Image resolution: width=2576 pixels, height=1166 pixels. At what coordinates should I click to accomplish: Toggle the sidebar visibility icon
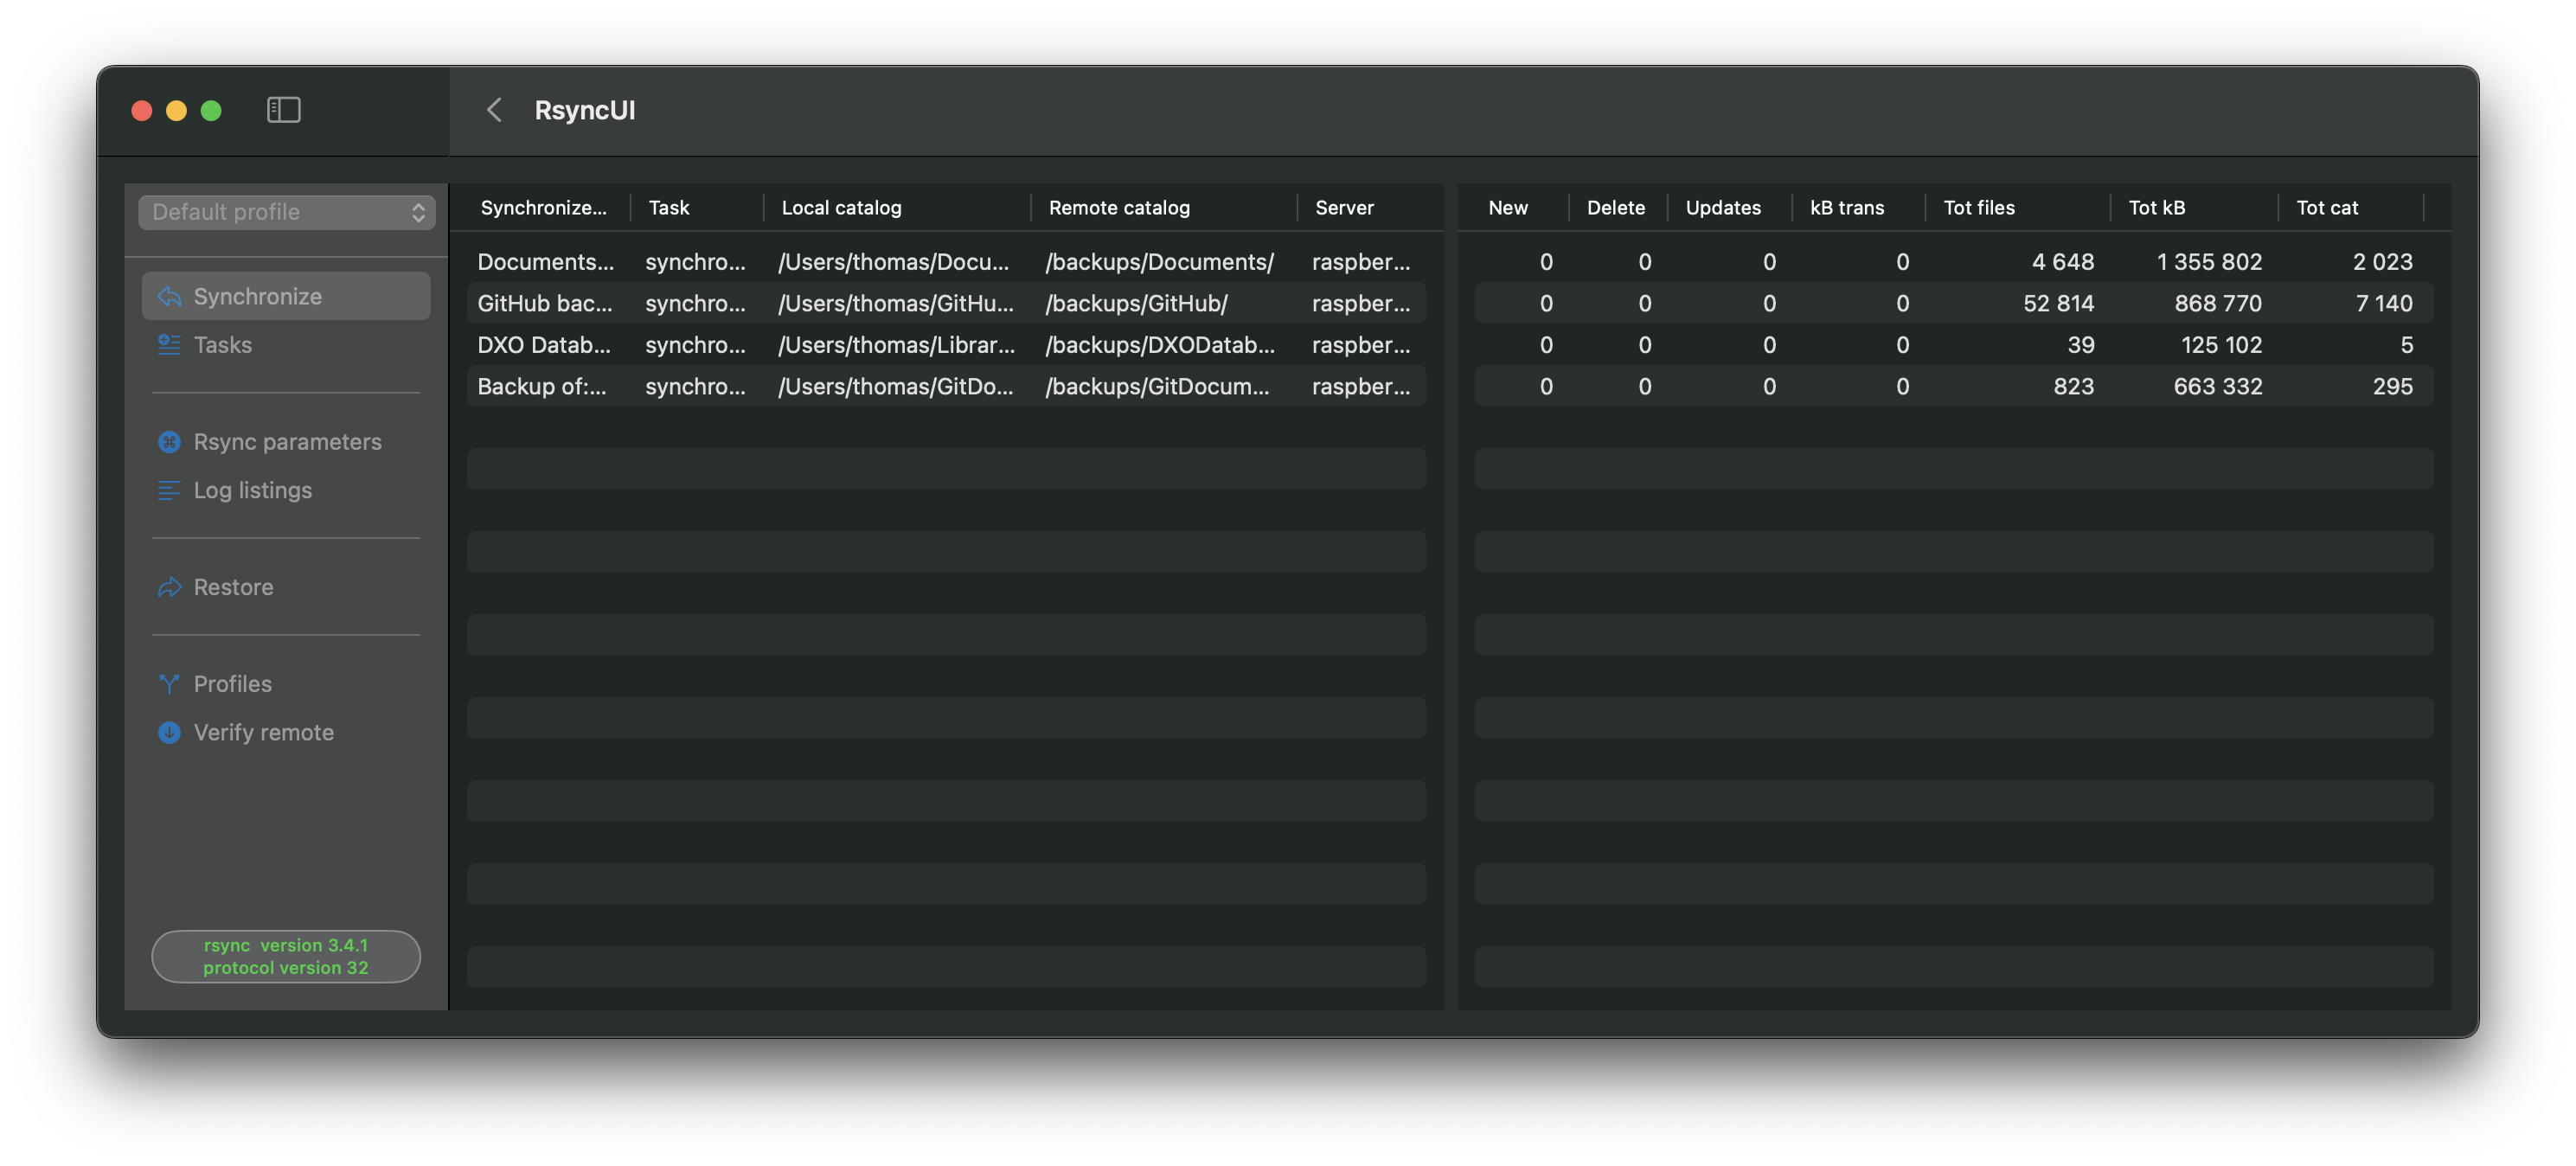coord(284,110)
